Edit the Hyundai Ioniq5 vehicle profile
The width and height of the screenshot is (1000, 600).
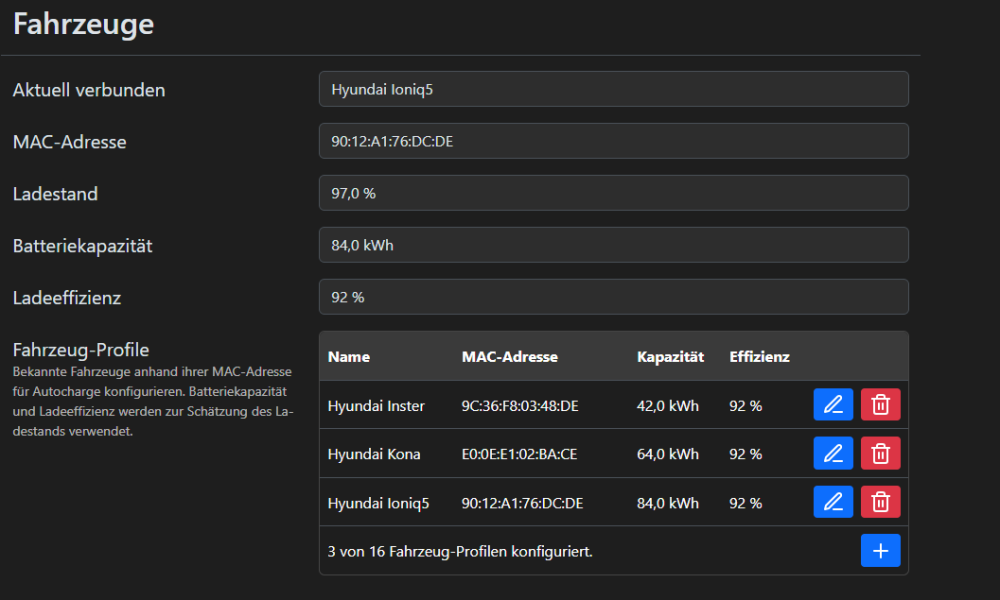tap(833, 502)
